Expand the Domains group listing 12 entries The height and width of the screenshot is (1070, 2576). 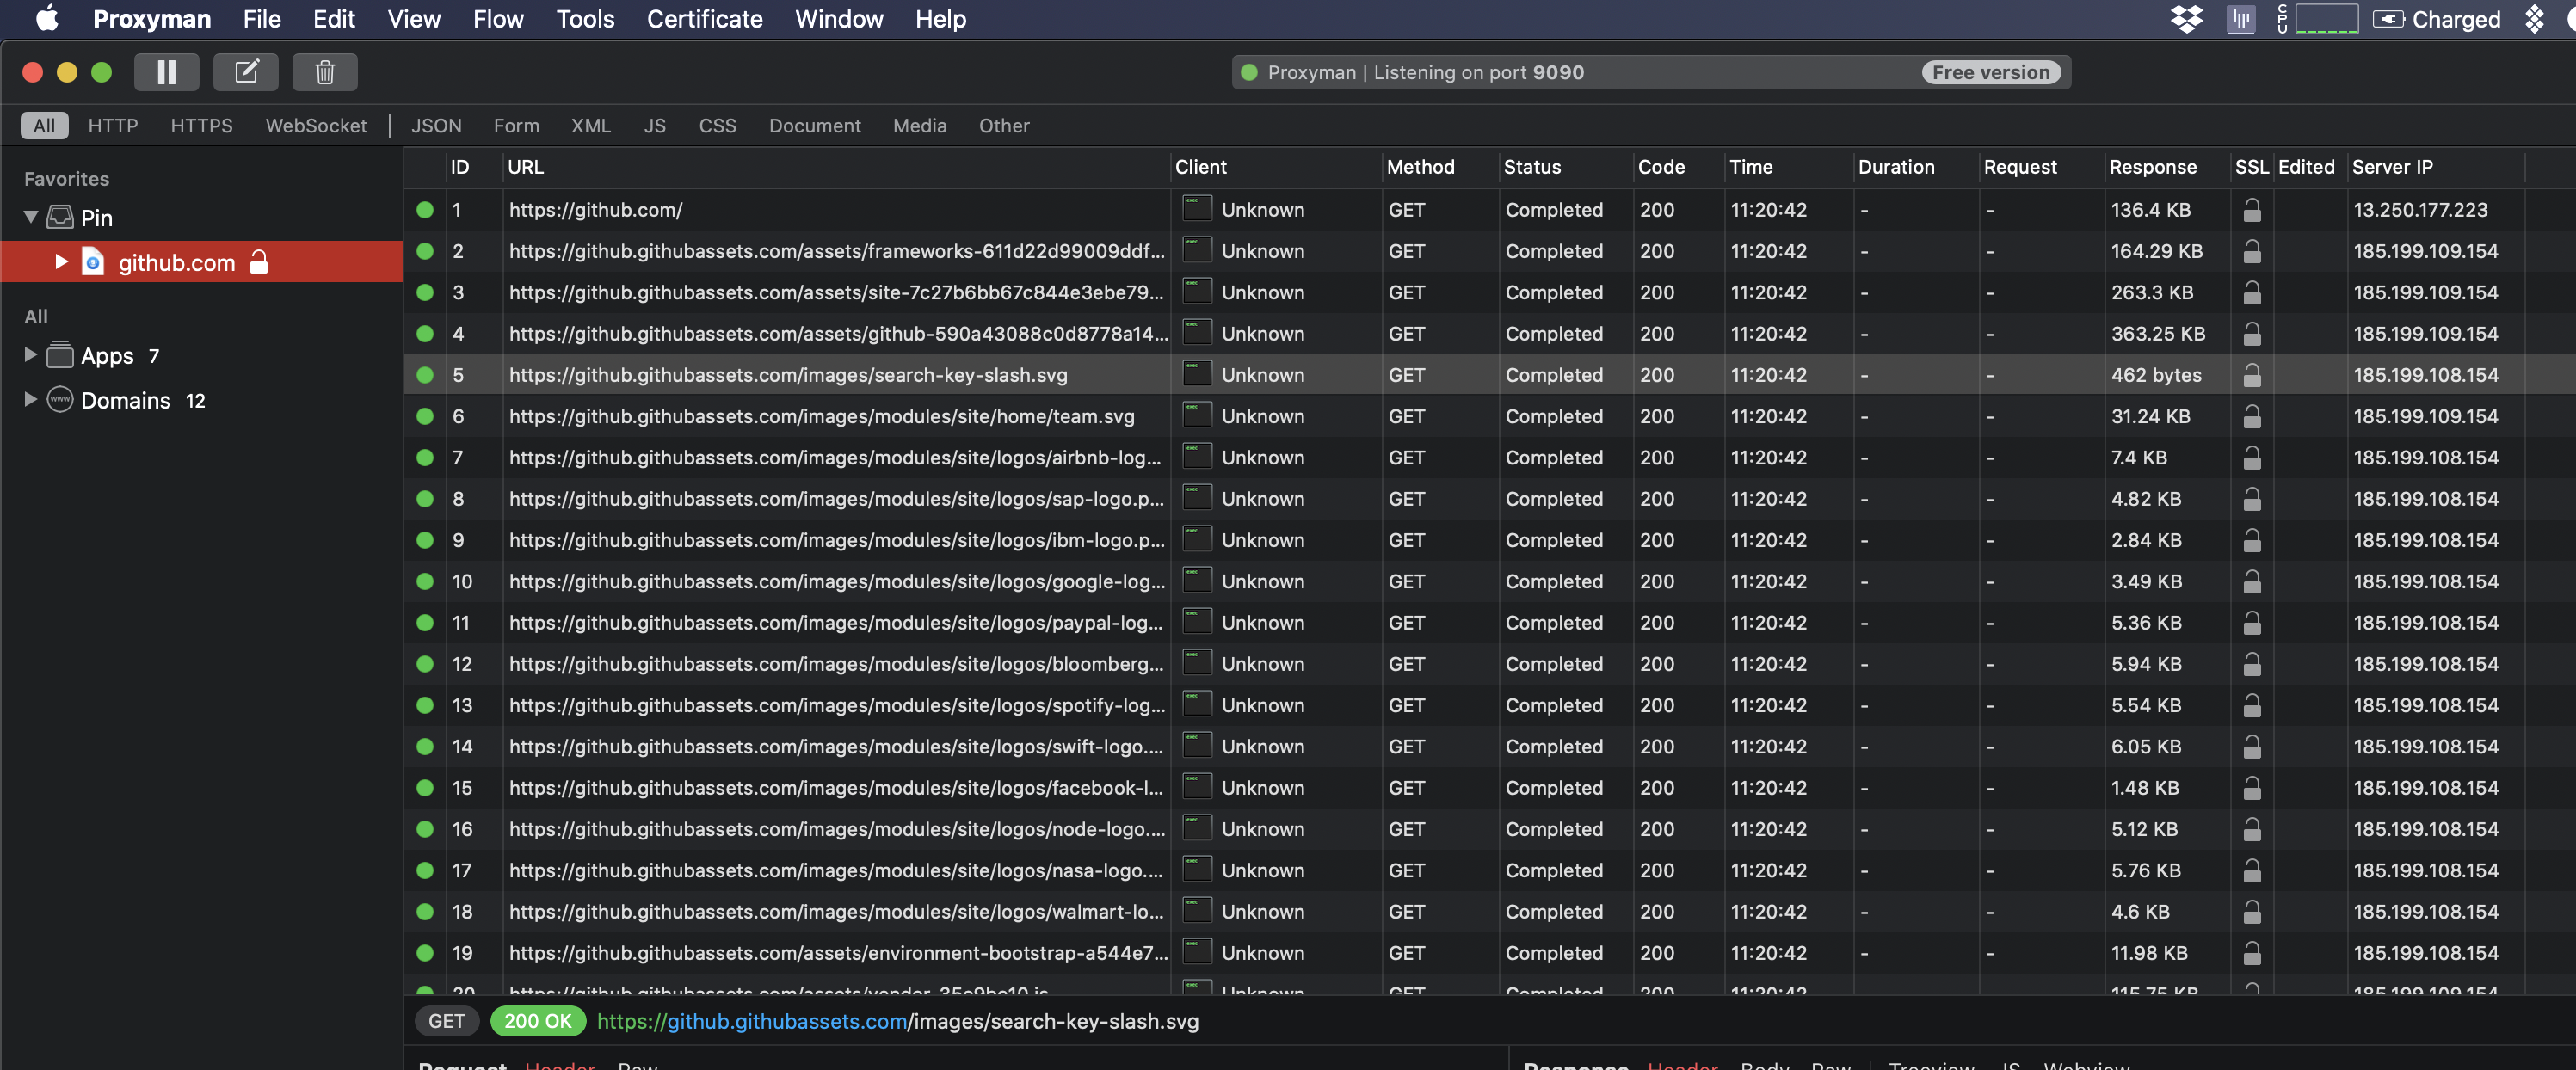pos(29,399)
